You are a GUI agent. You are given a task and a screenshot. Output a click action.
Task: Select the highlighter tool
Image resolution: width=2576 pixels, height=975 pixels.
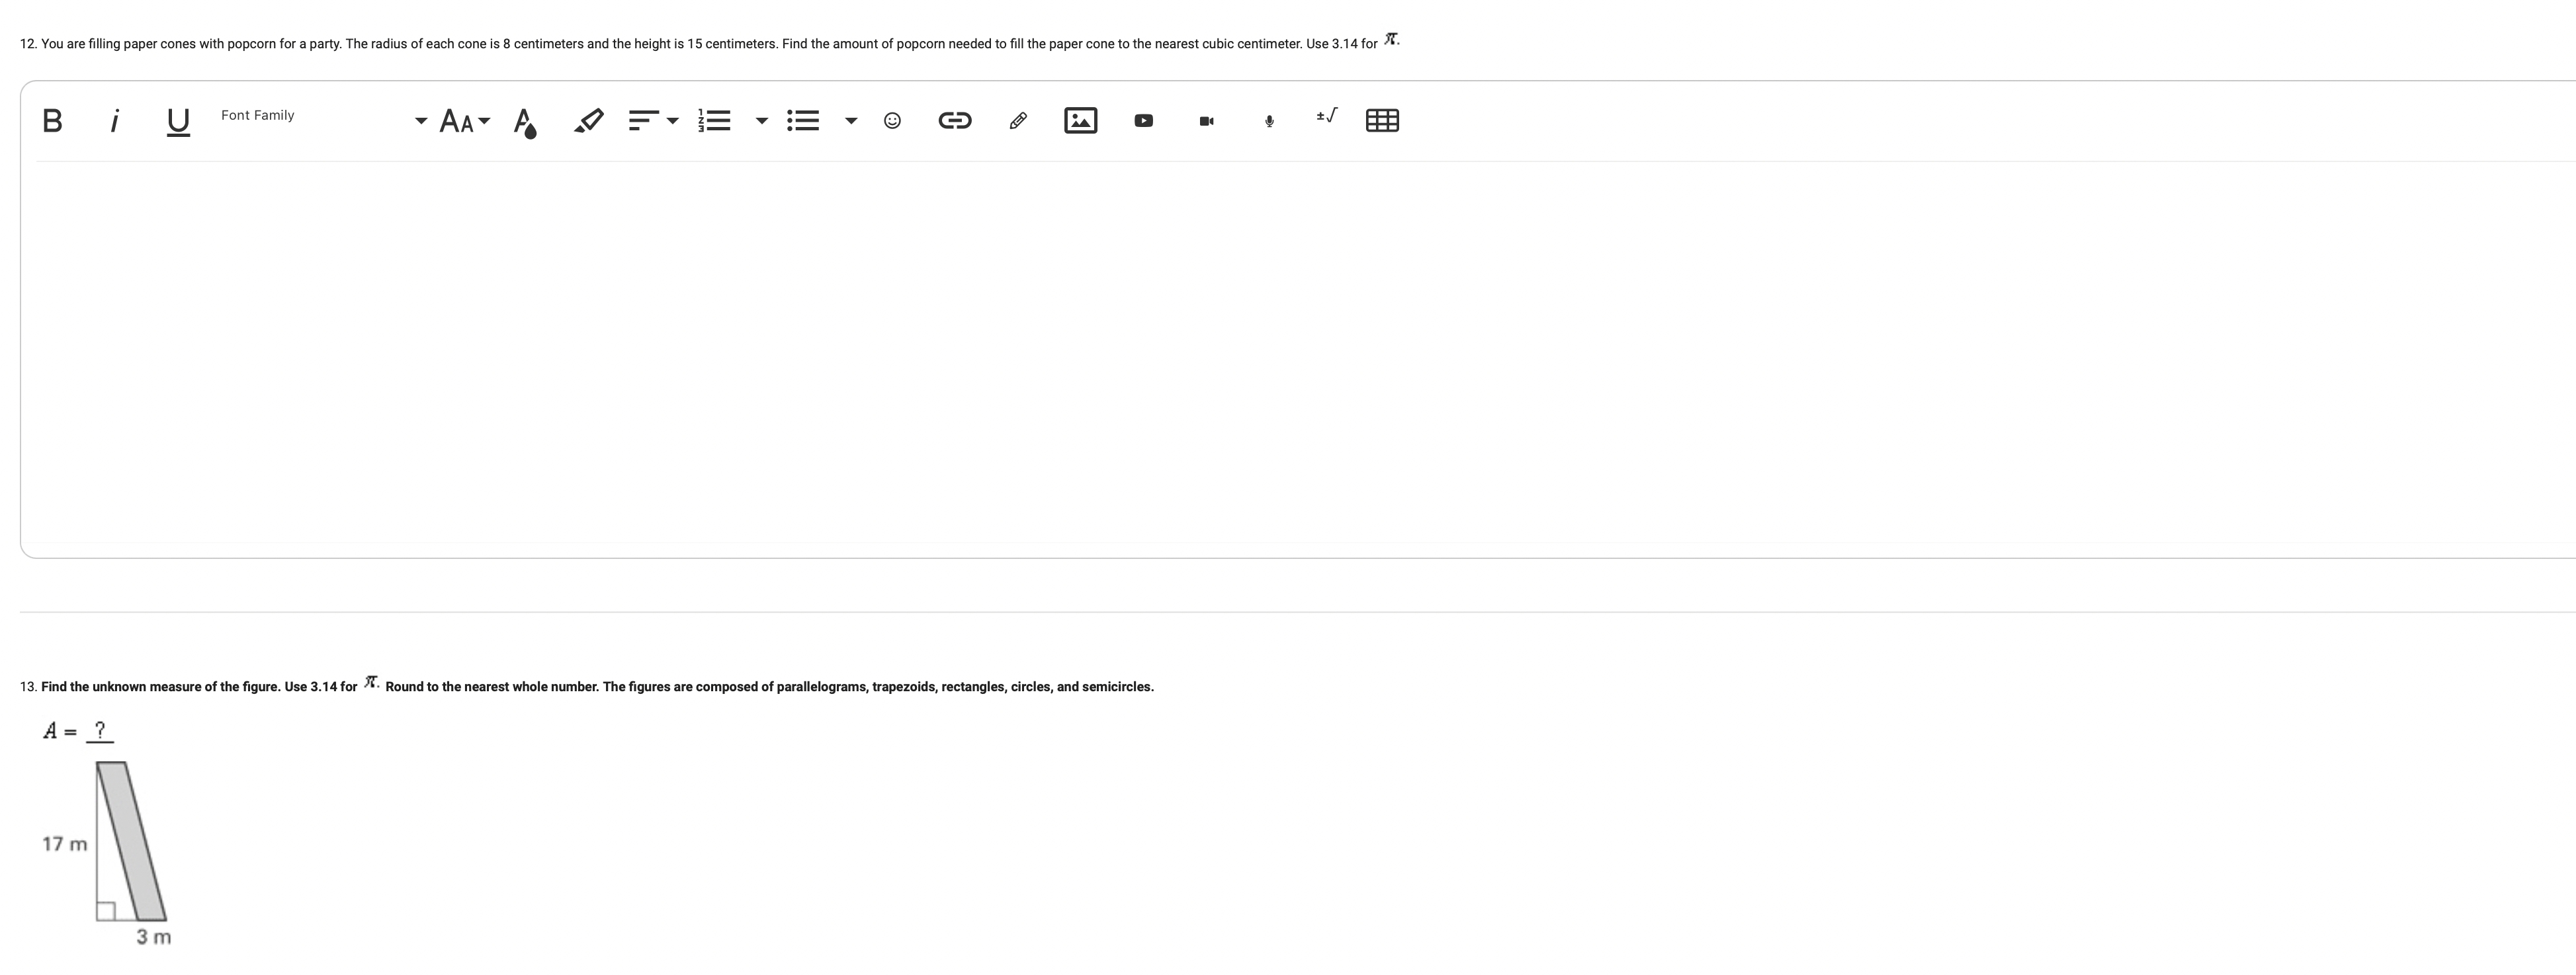click(588, 121)
